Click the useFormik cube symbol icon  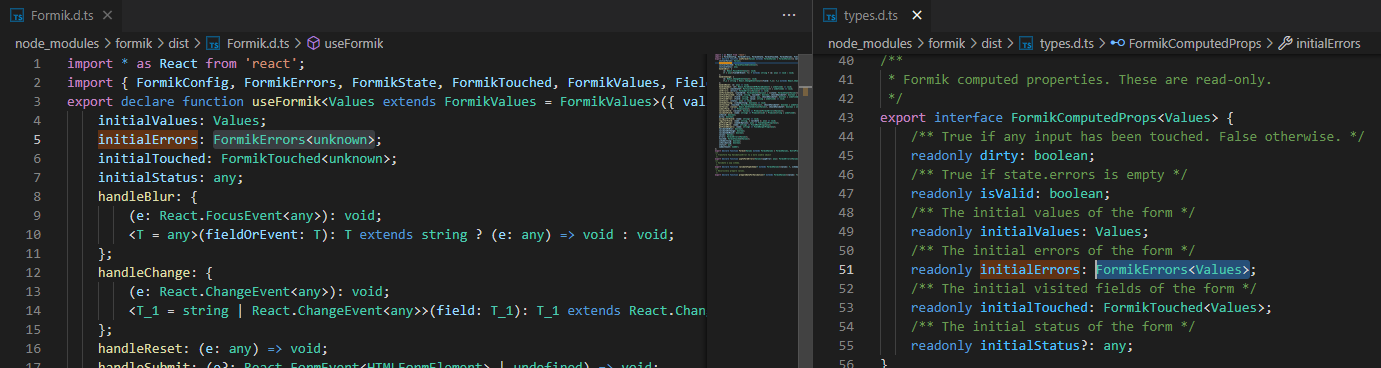(x=313, y=44)
